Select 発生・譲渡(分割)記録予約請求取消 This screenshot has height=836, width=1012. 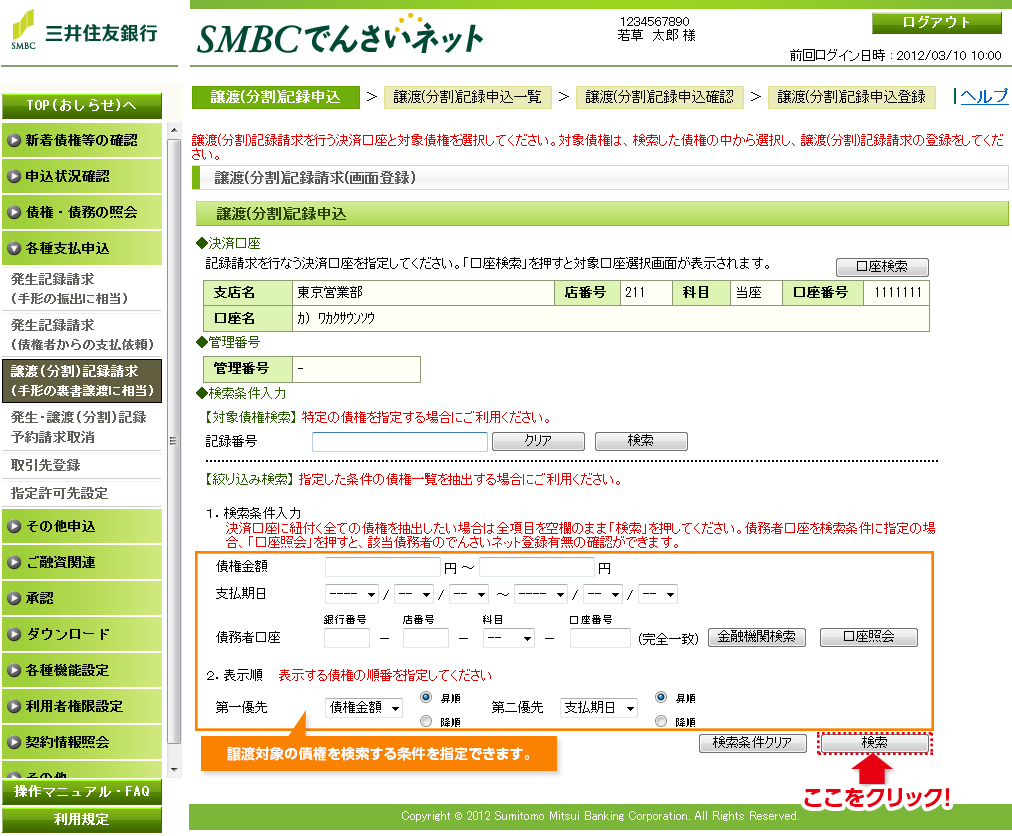pos(82,427)
